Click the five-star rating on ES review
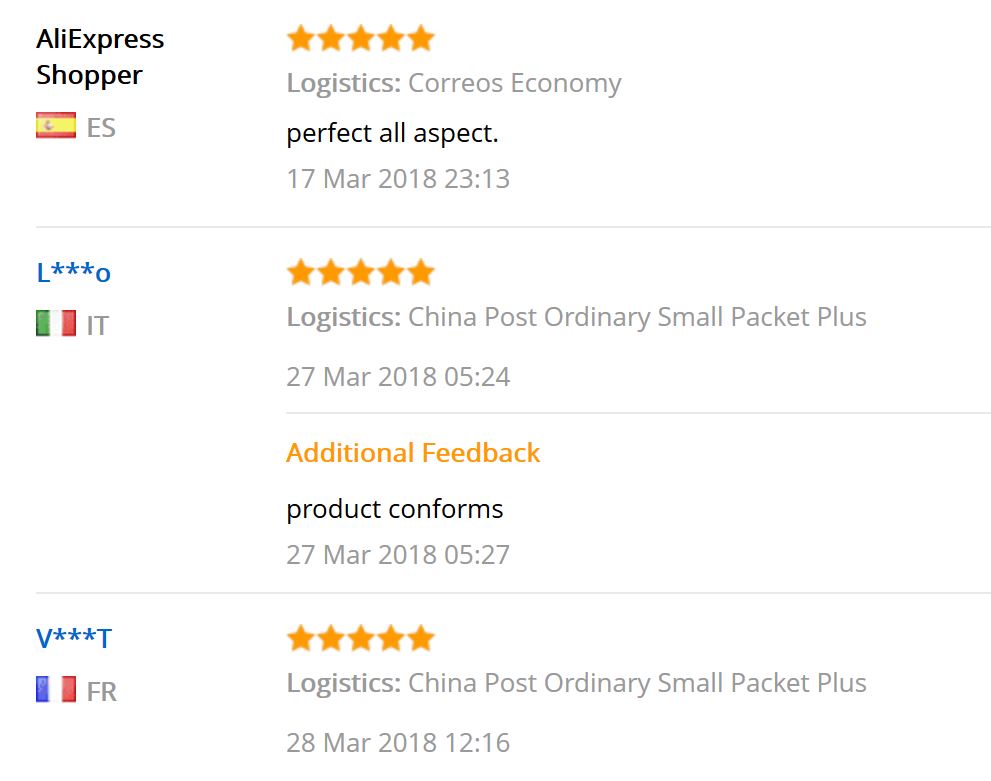This screenshot has width=991, height=781. [360, 39]
